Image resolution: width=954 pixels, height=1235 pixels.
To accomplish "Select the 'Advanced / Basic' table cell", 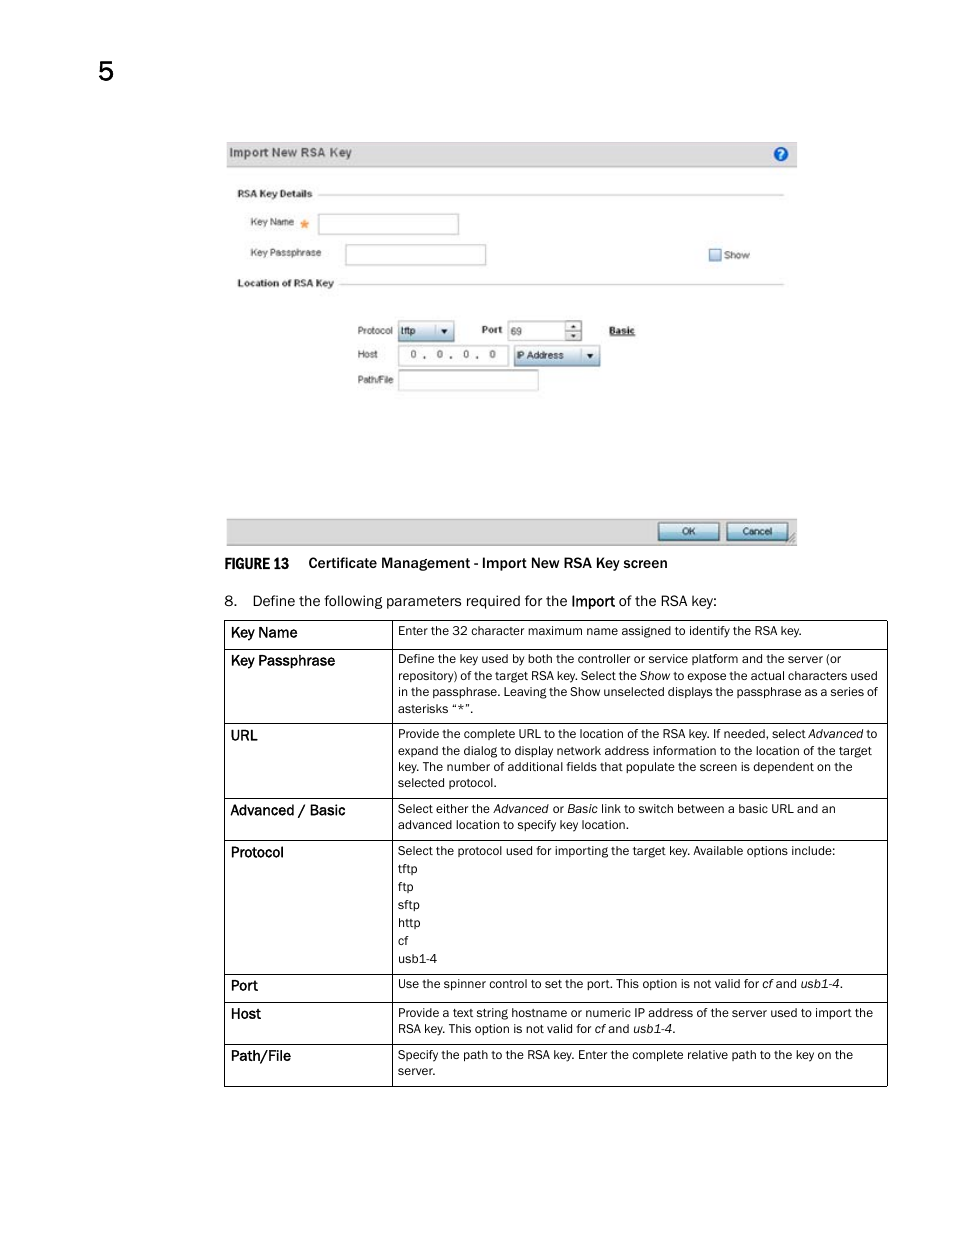I will tap(308, 820).
